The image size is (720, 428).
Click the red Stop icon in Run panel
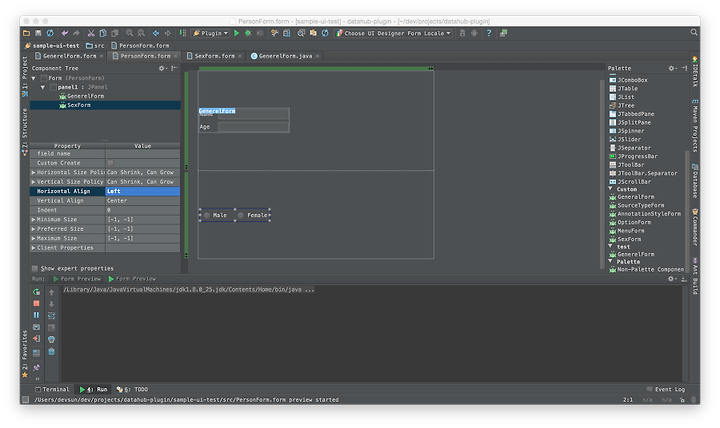tap(36, 304)
